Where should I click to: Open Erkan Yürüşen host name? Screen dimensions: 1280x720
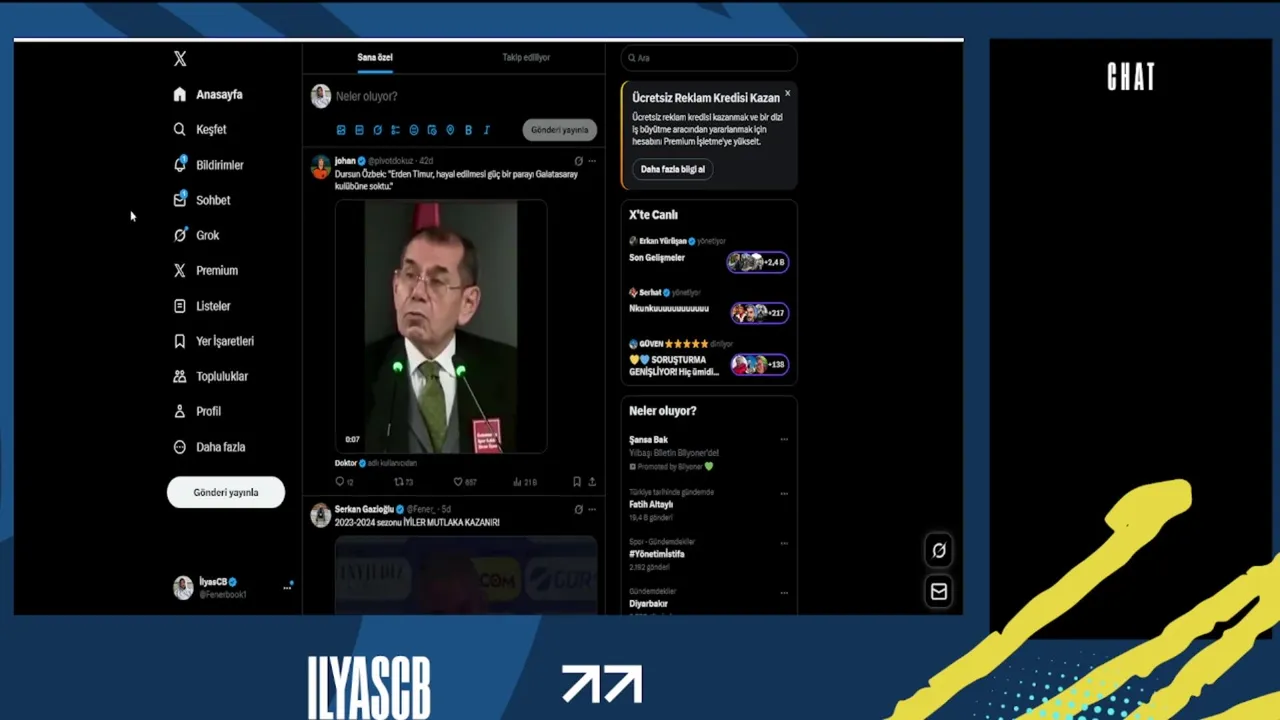(x=663, y=241)
